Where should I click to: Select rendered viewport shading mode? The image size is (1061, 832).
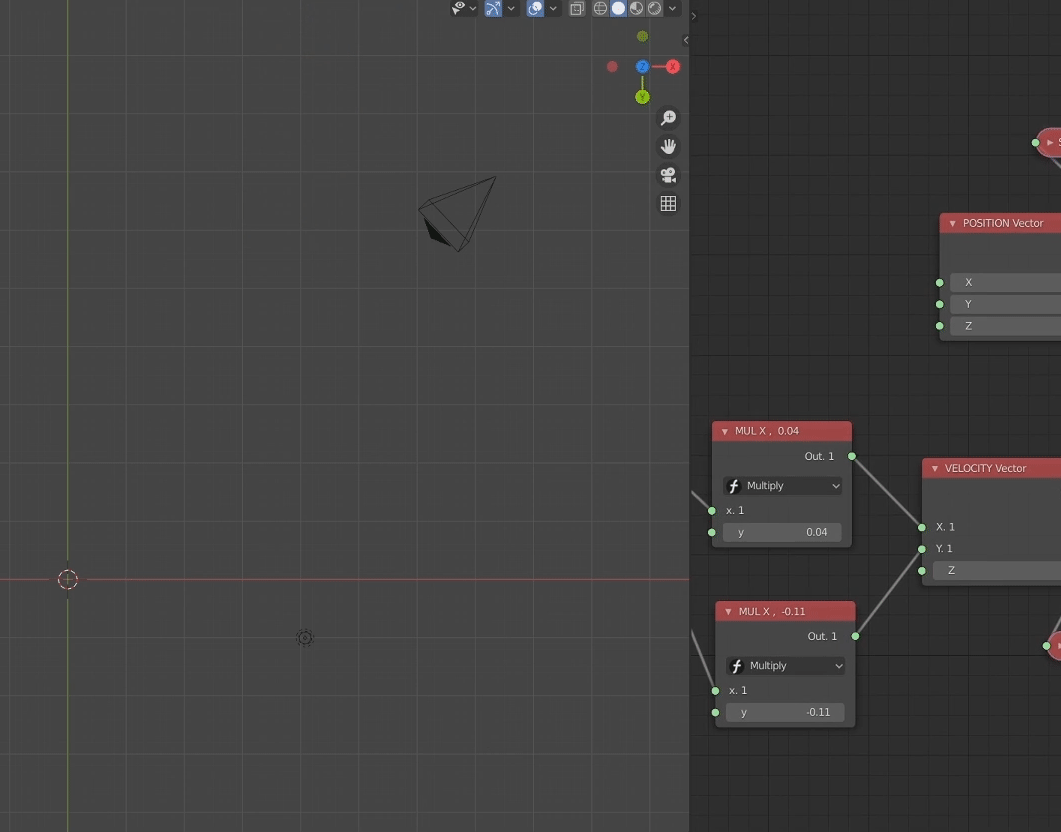pos(654,8)
